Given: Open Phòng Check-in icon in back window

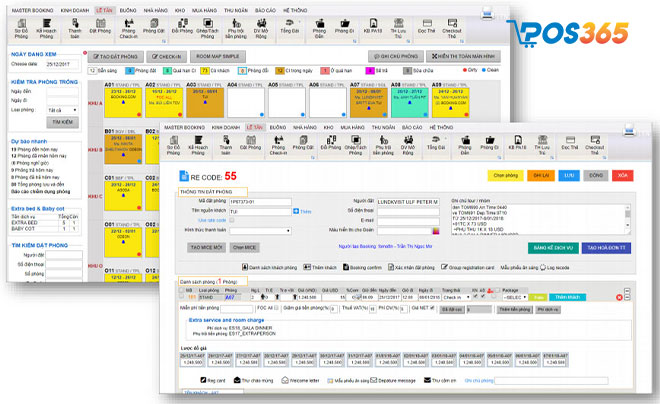Looking at the screenshot, I should pos(128,23).
